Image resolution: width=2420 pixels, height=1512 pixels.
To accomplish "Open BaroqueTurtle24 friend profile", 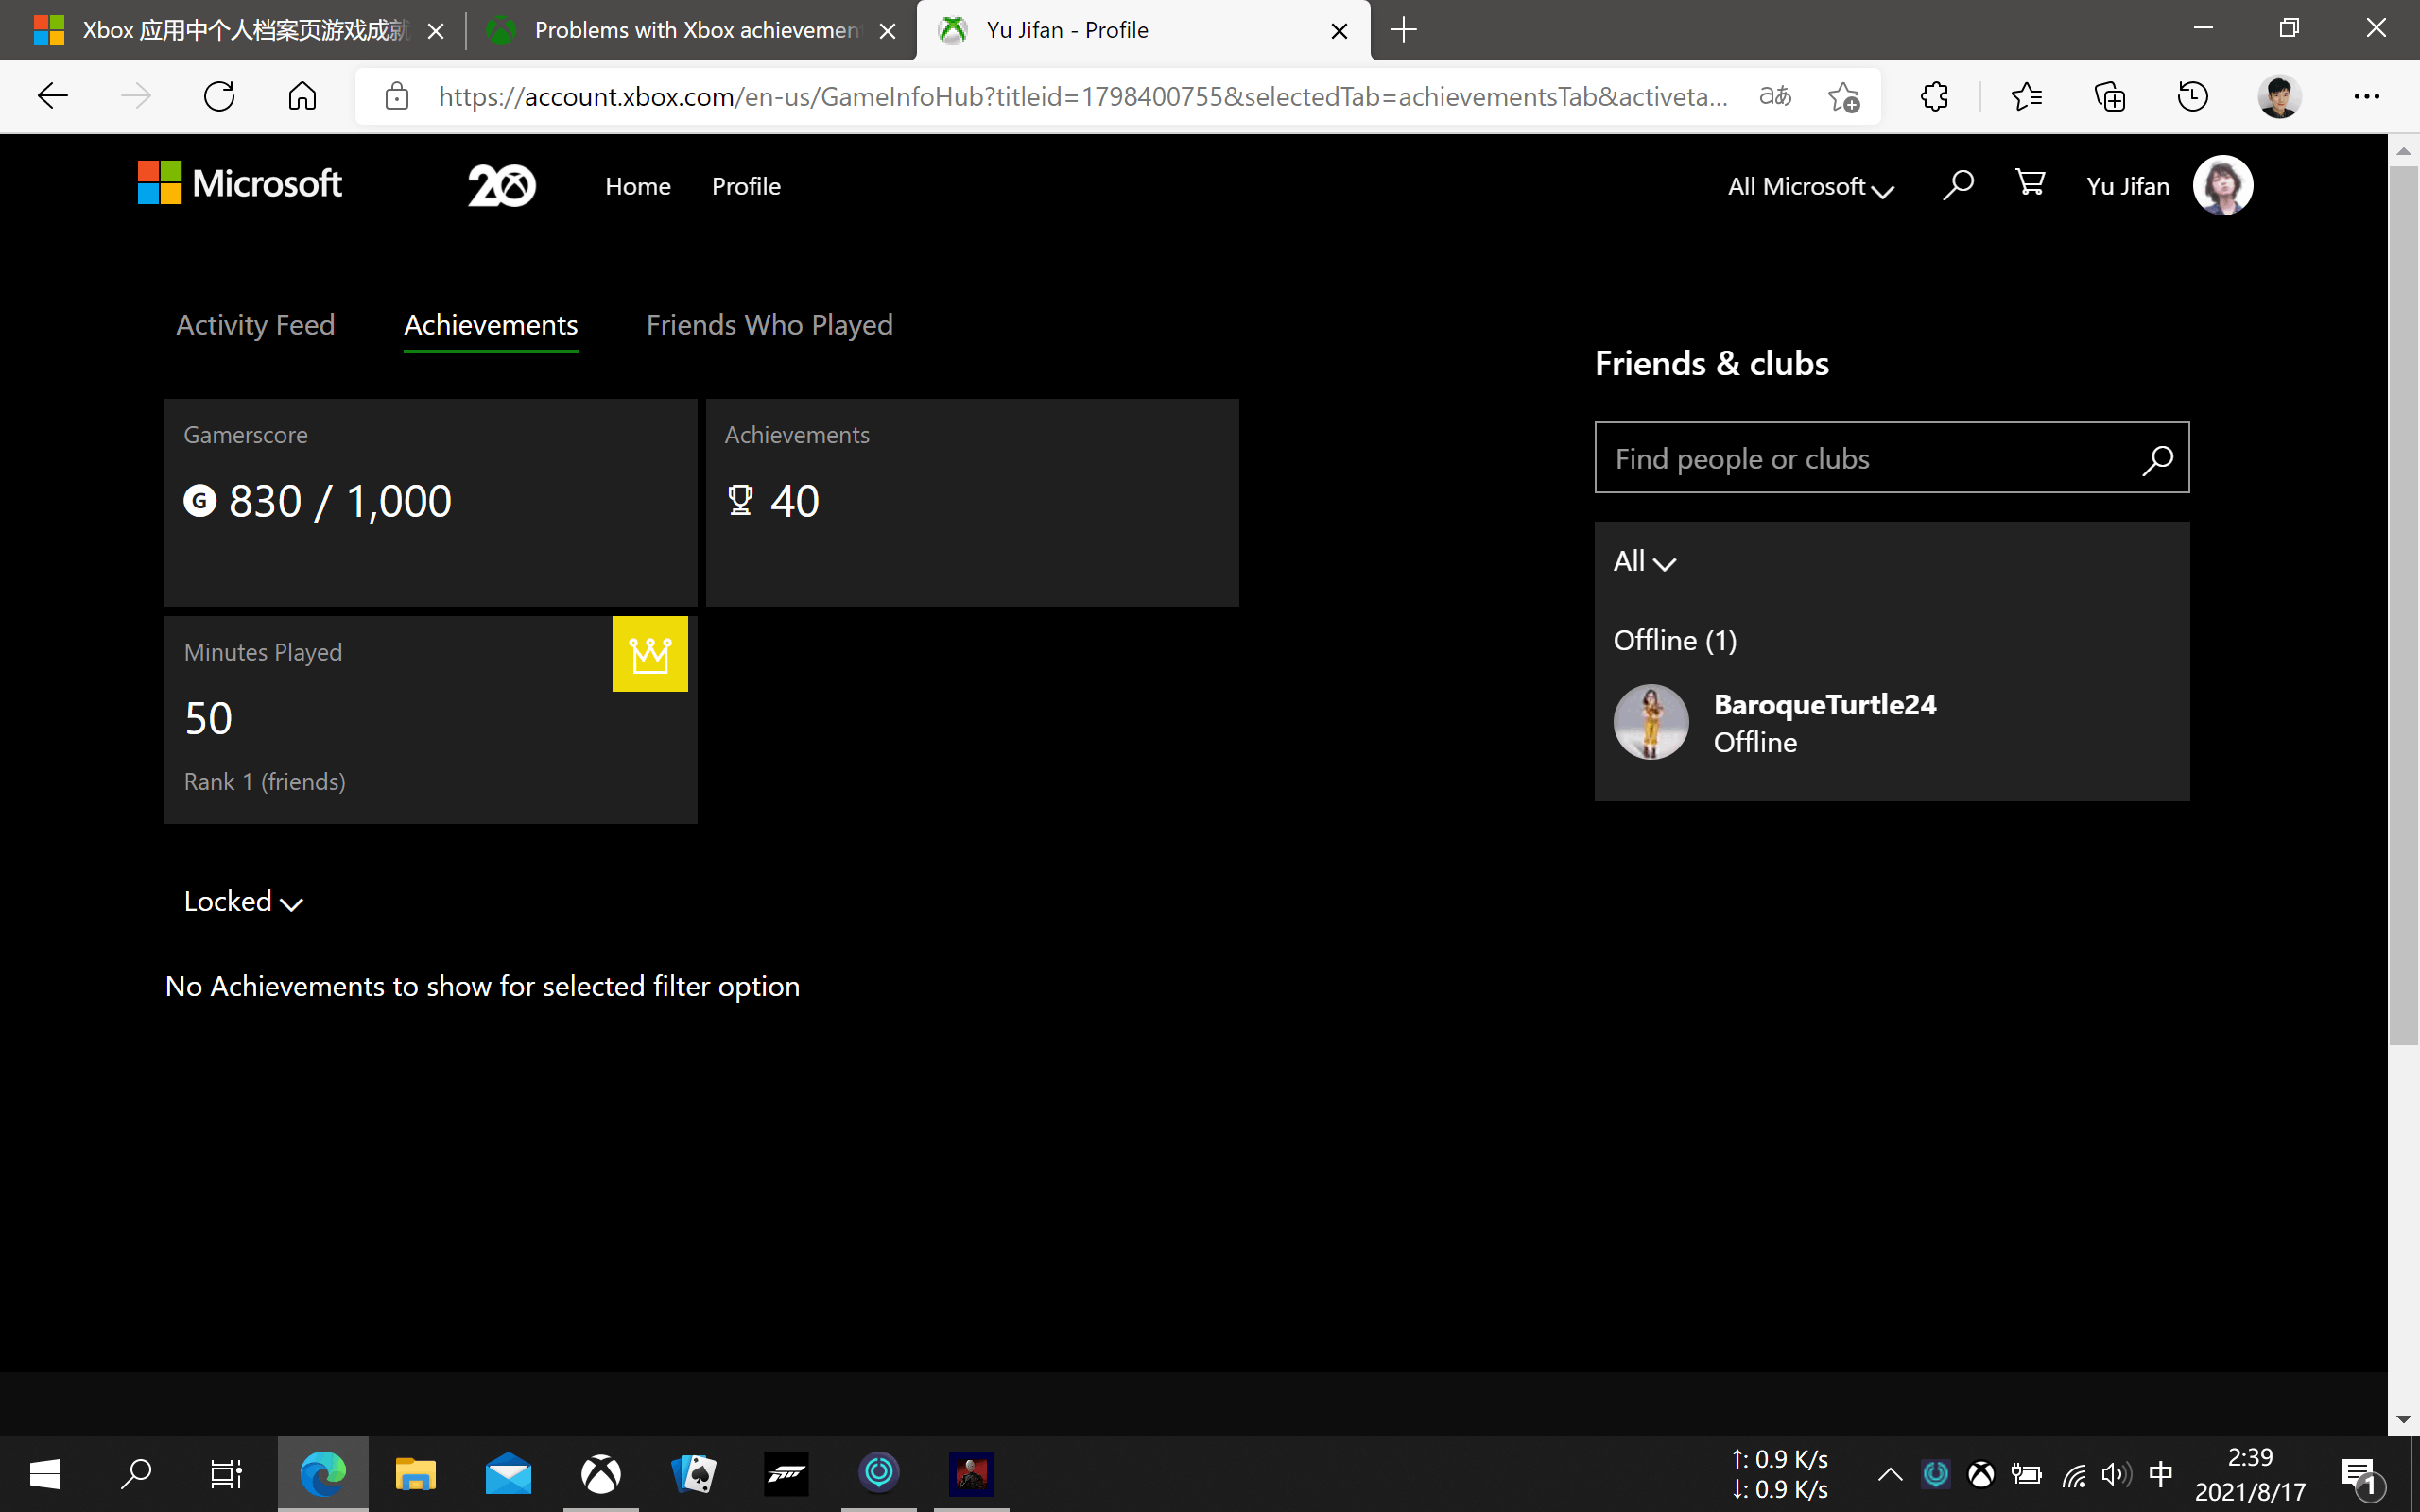I will coord(1825,704).
